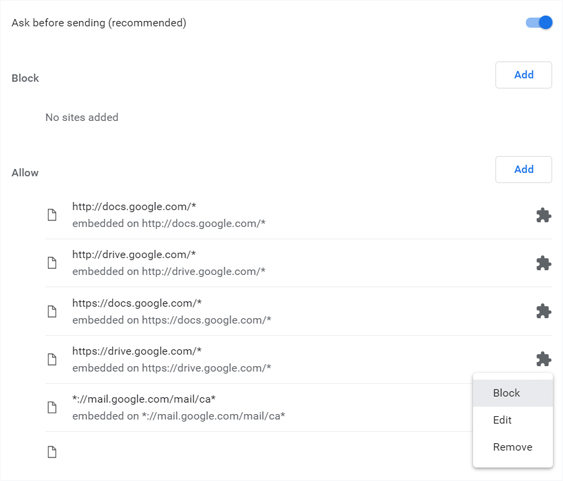
Task: Click page icon beside https://drive.google.com entry
Action: pyautogui.click(x=52, y=359)
